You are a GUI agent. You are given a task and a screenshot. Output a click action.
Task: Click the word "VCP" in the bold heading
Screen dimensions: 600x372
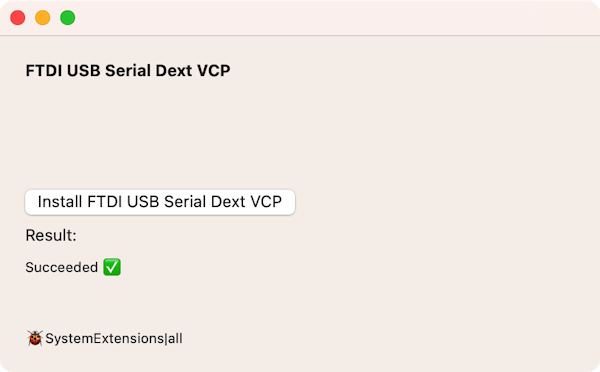(x=214, y=71)
